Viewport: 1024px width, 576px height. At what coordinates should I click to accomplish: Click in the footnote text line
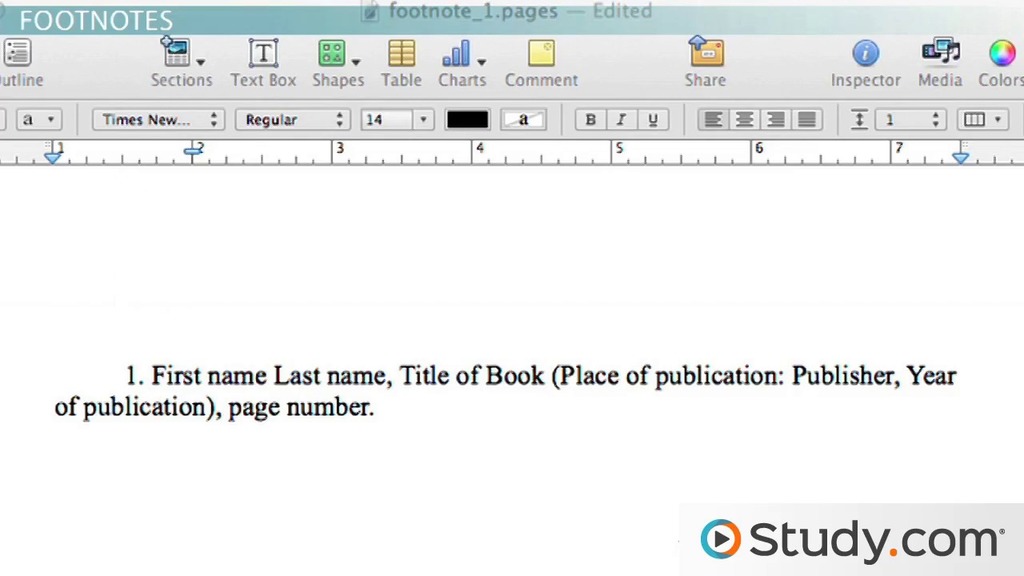tap(540, 377)
